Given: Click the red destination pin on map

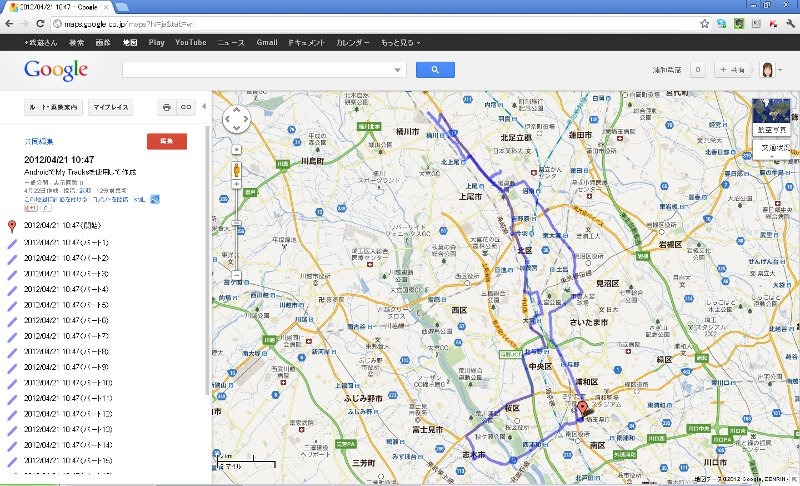Looking at the screenshot, I should pyautogui.click(x=582, y=410).
